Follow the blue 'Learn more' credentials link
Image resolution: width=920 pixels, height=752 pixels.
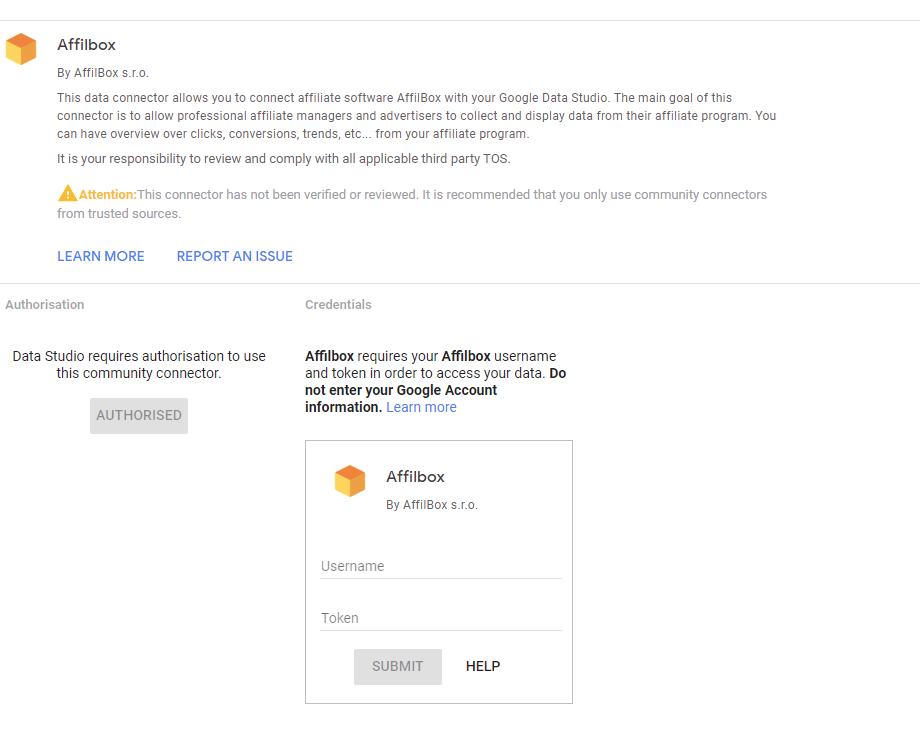421,407
